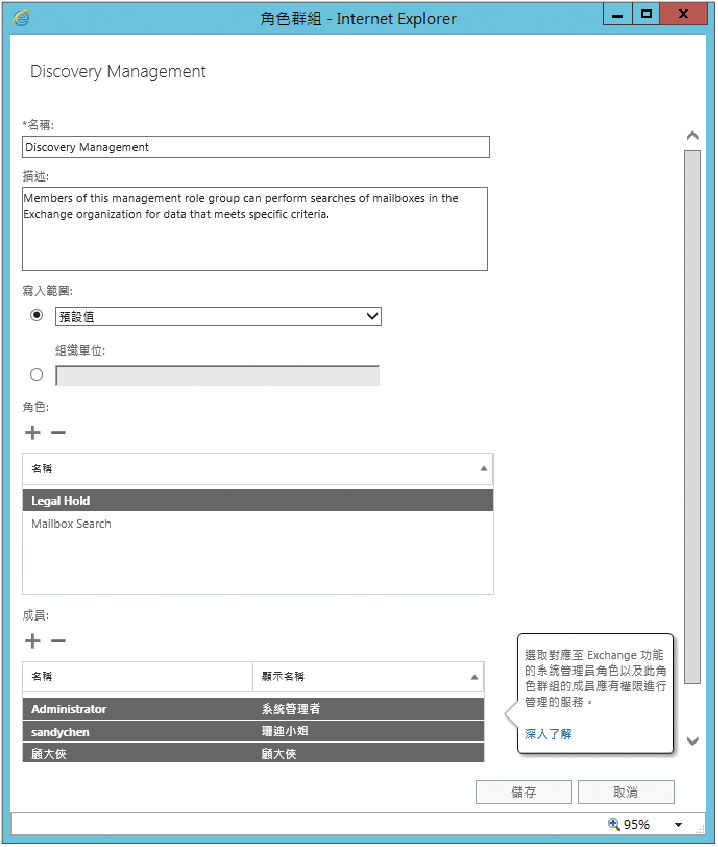Viewport: 718px width, 847px height.
Task: Click the name field containing Discovery Management
Action: click(x=256, y=147)
